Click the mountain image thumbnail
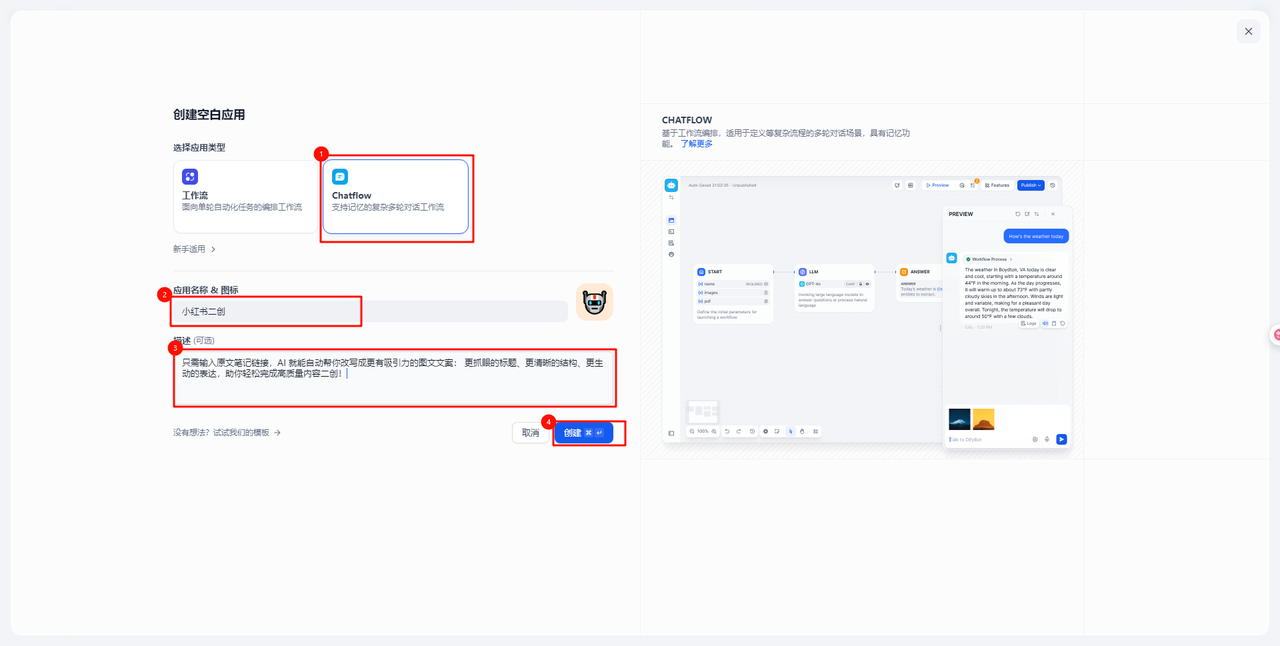The image size is (1280, 646). [959, 419]
